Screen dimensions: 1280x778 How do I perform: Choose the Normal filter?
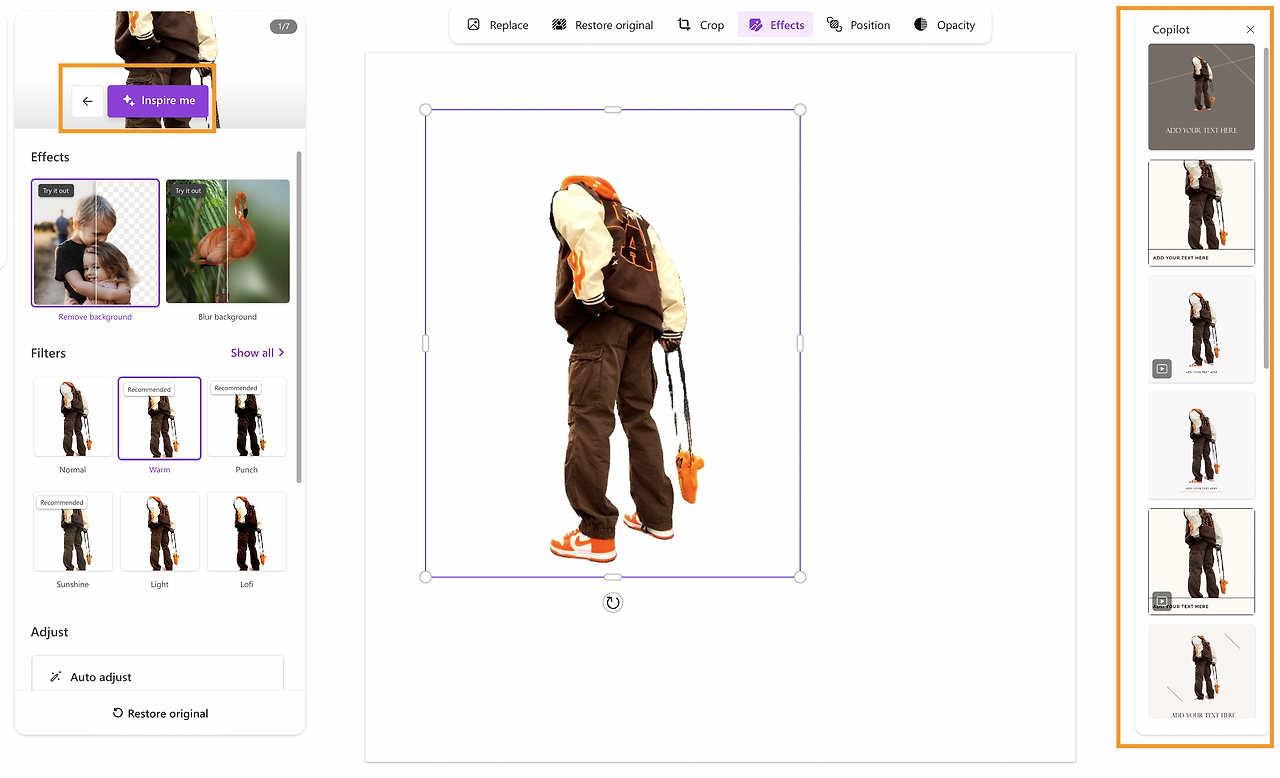(73, 417)
